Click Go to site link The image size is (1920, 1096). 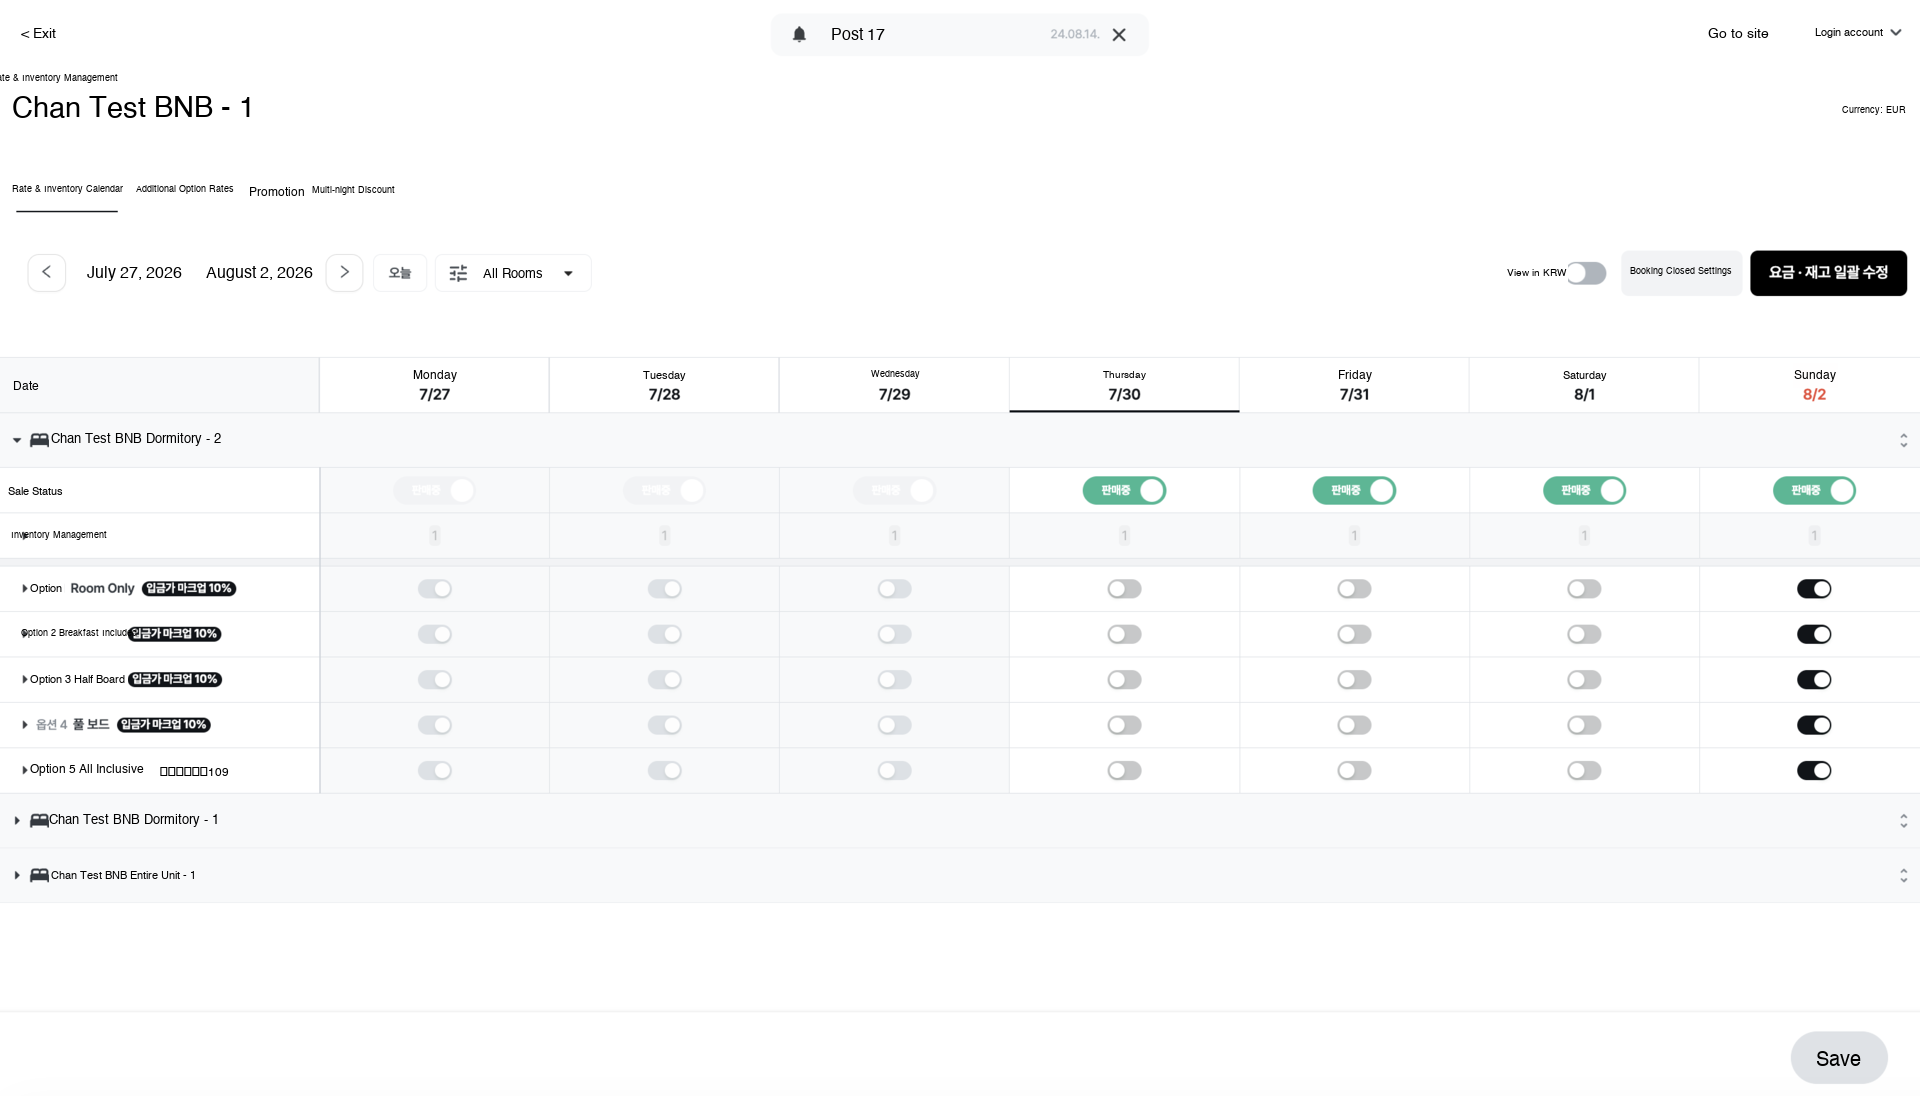coord(1738,34)
